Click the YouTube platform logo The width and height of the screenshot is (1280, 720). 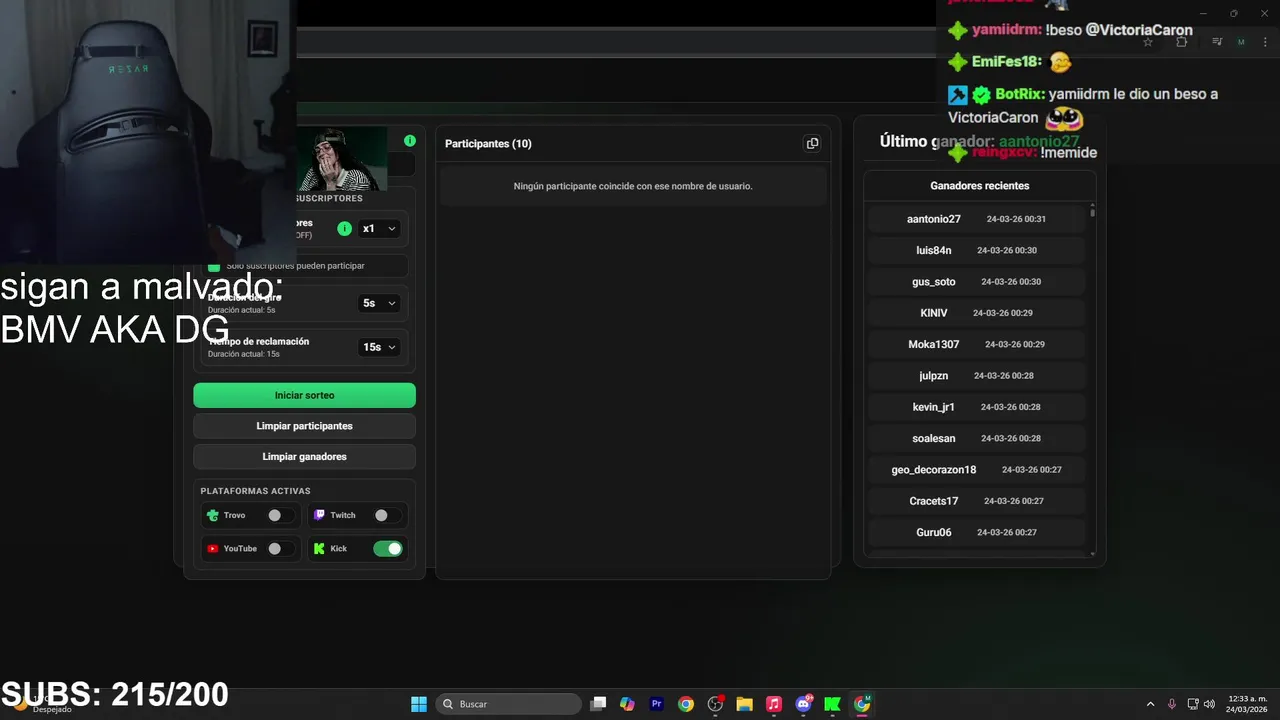tap(212, 549)
